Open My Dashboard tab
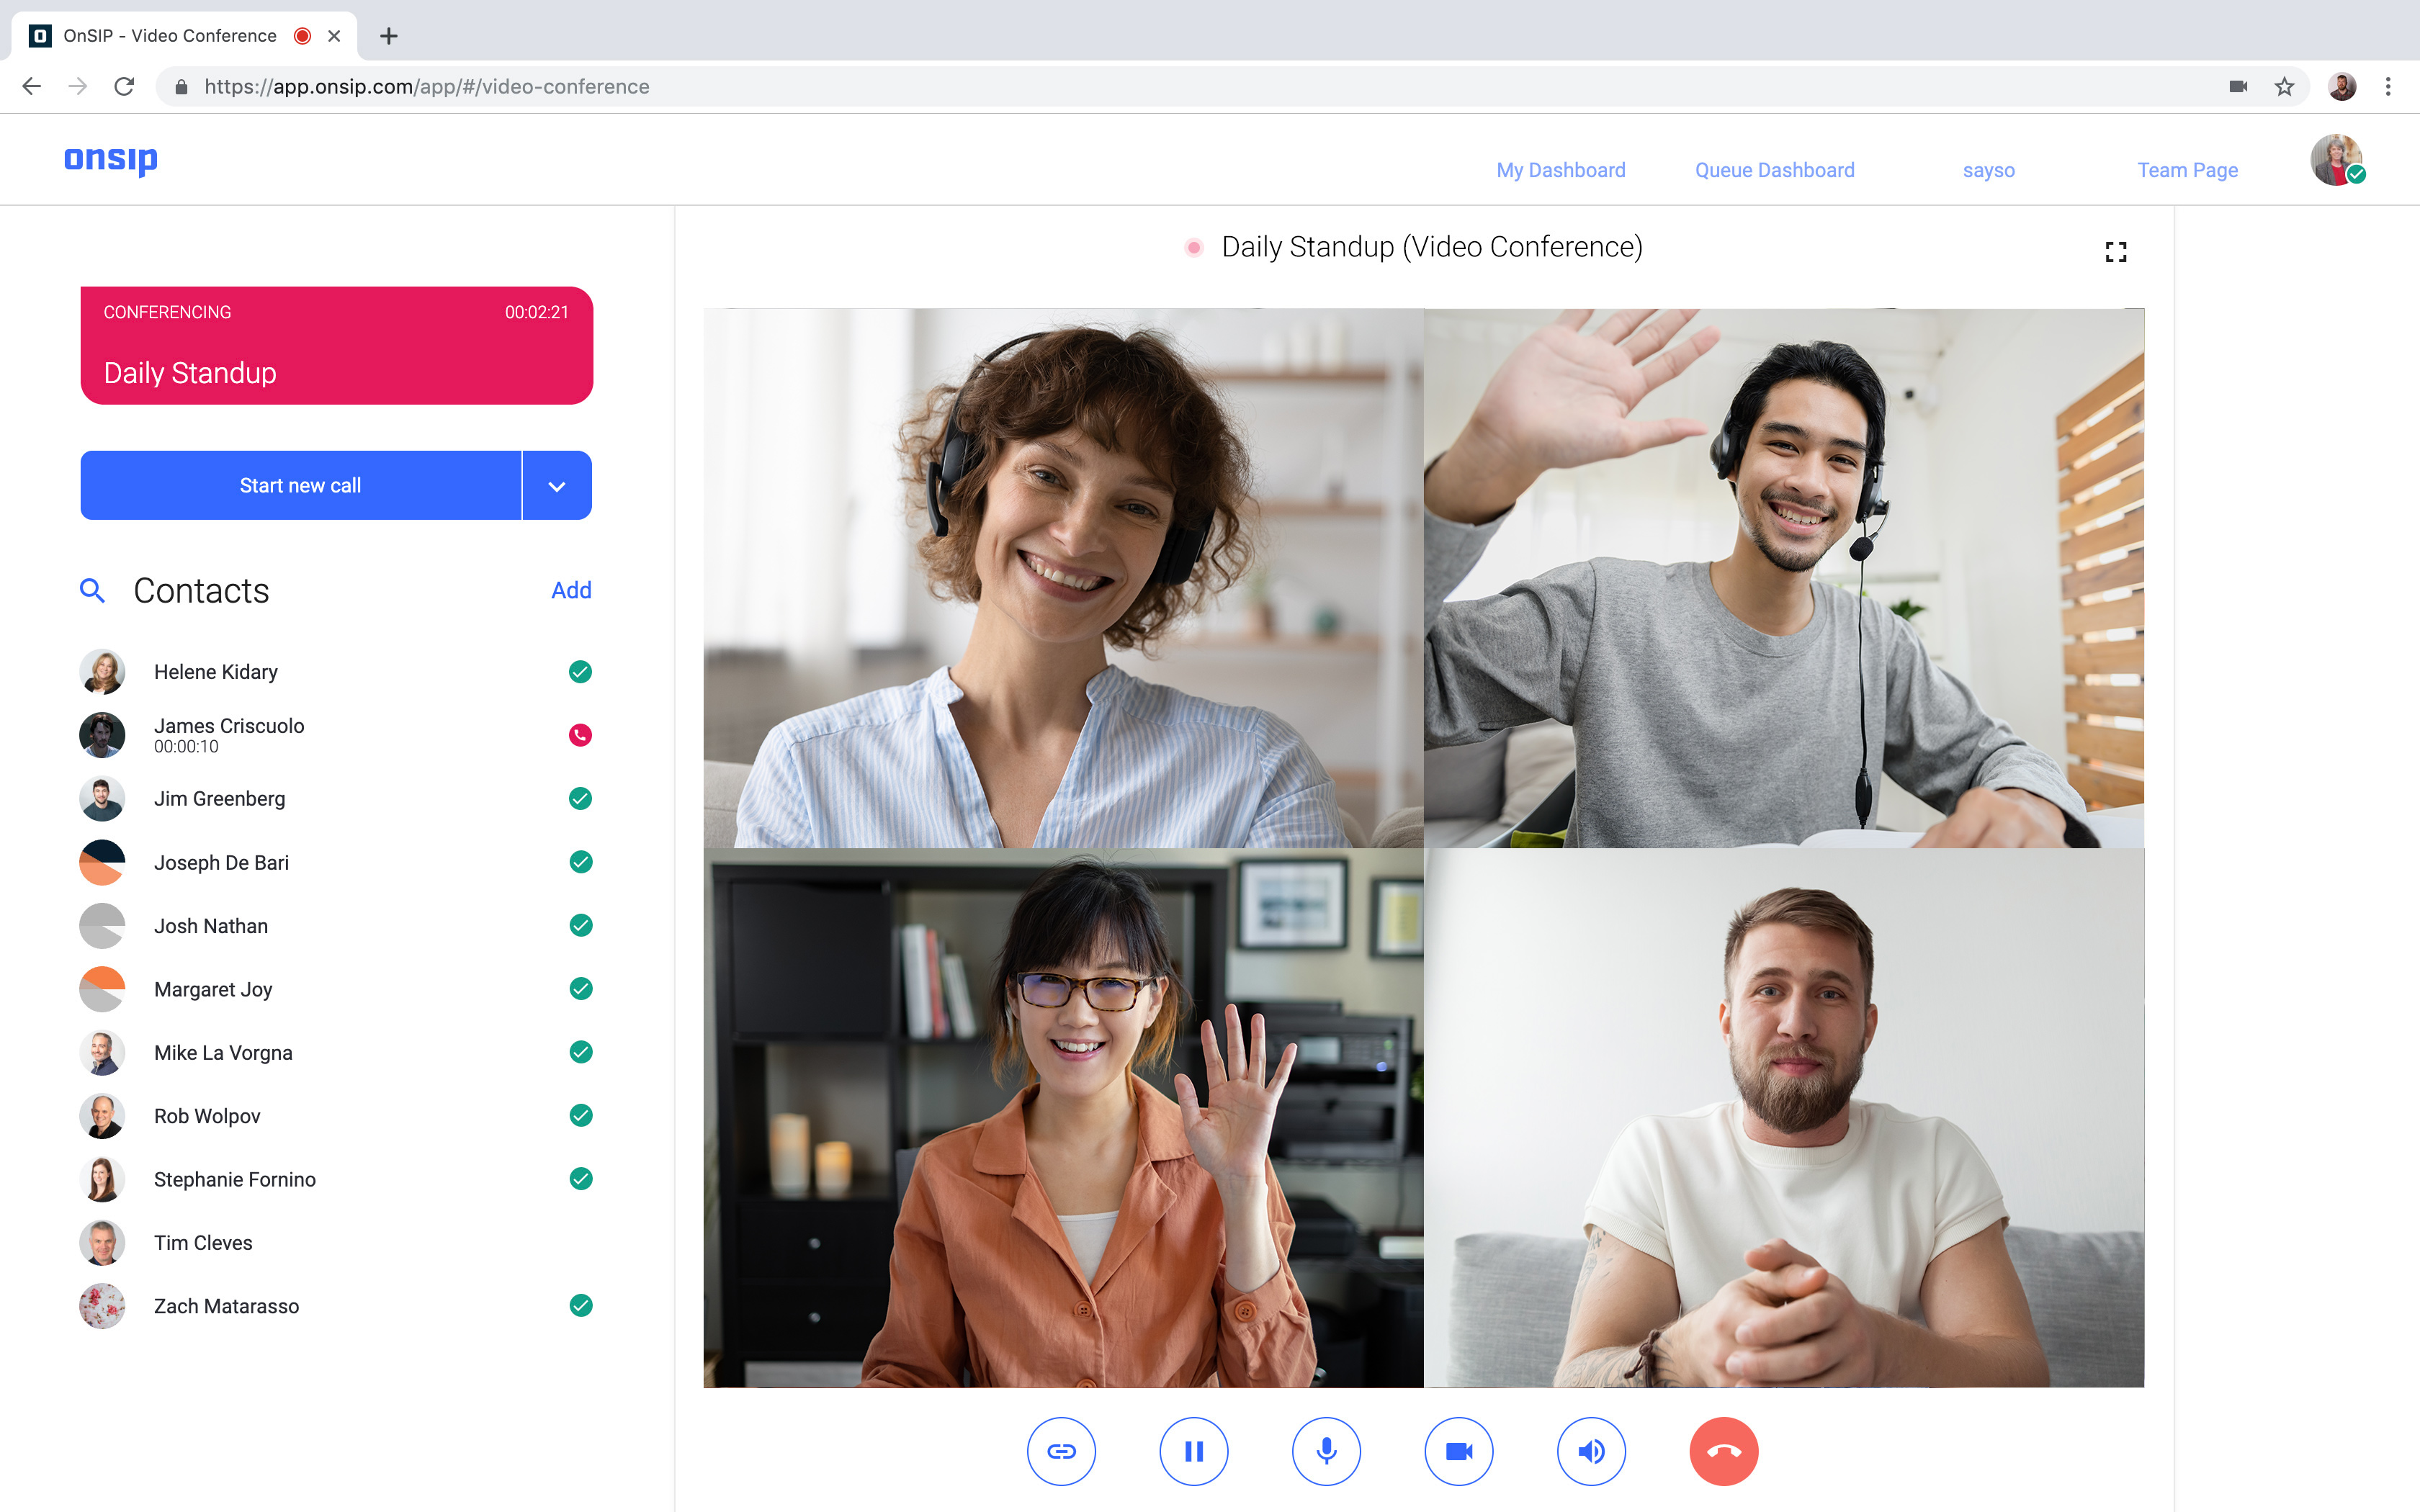2420x1512 pixels. 1561,169
